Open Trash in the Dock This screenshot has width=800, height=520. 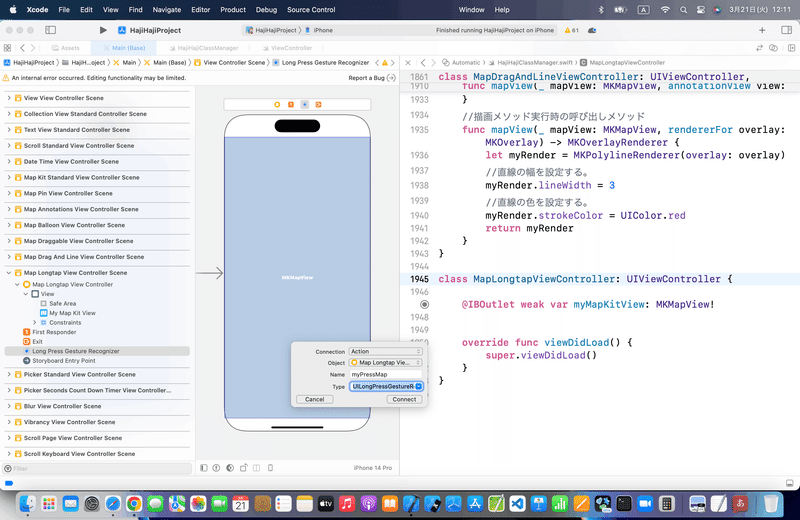point(771,504)
